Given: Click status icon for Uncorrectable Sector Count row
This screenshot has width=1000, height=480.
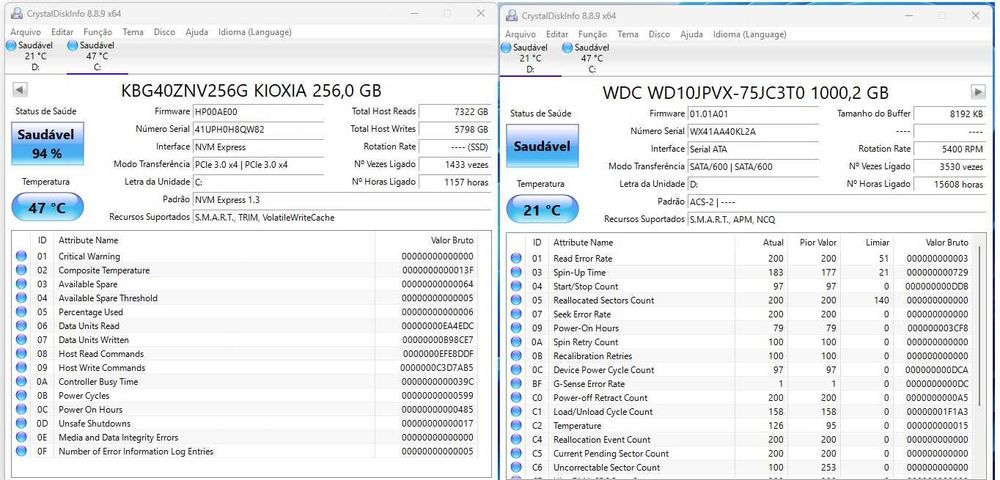Looking at the screenshot, I should (x=517, y=467).
